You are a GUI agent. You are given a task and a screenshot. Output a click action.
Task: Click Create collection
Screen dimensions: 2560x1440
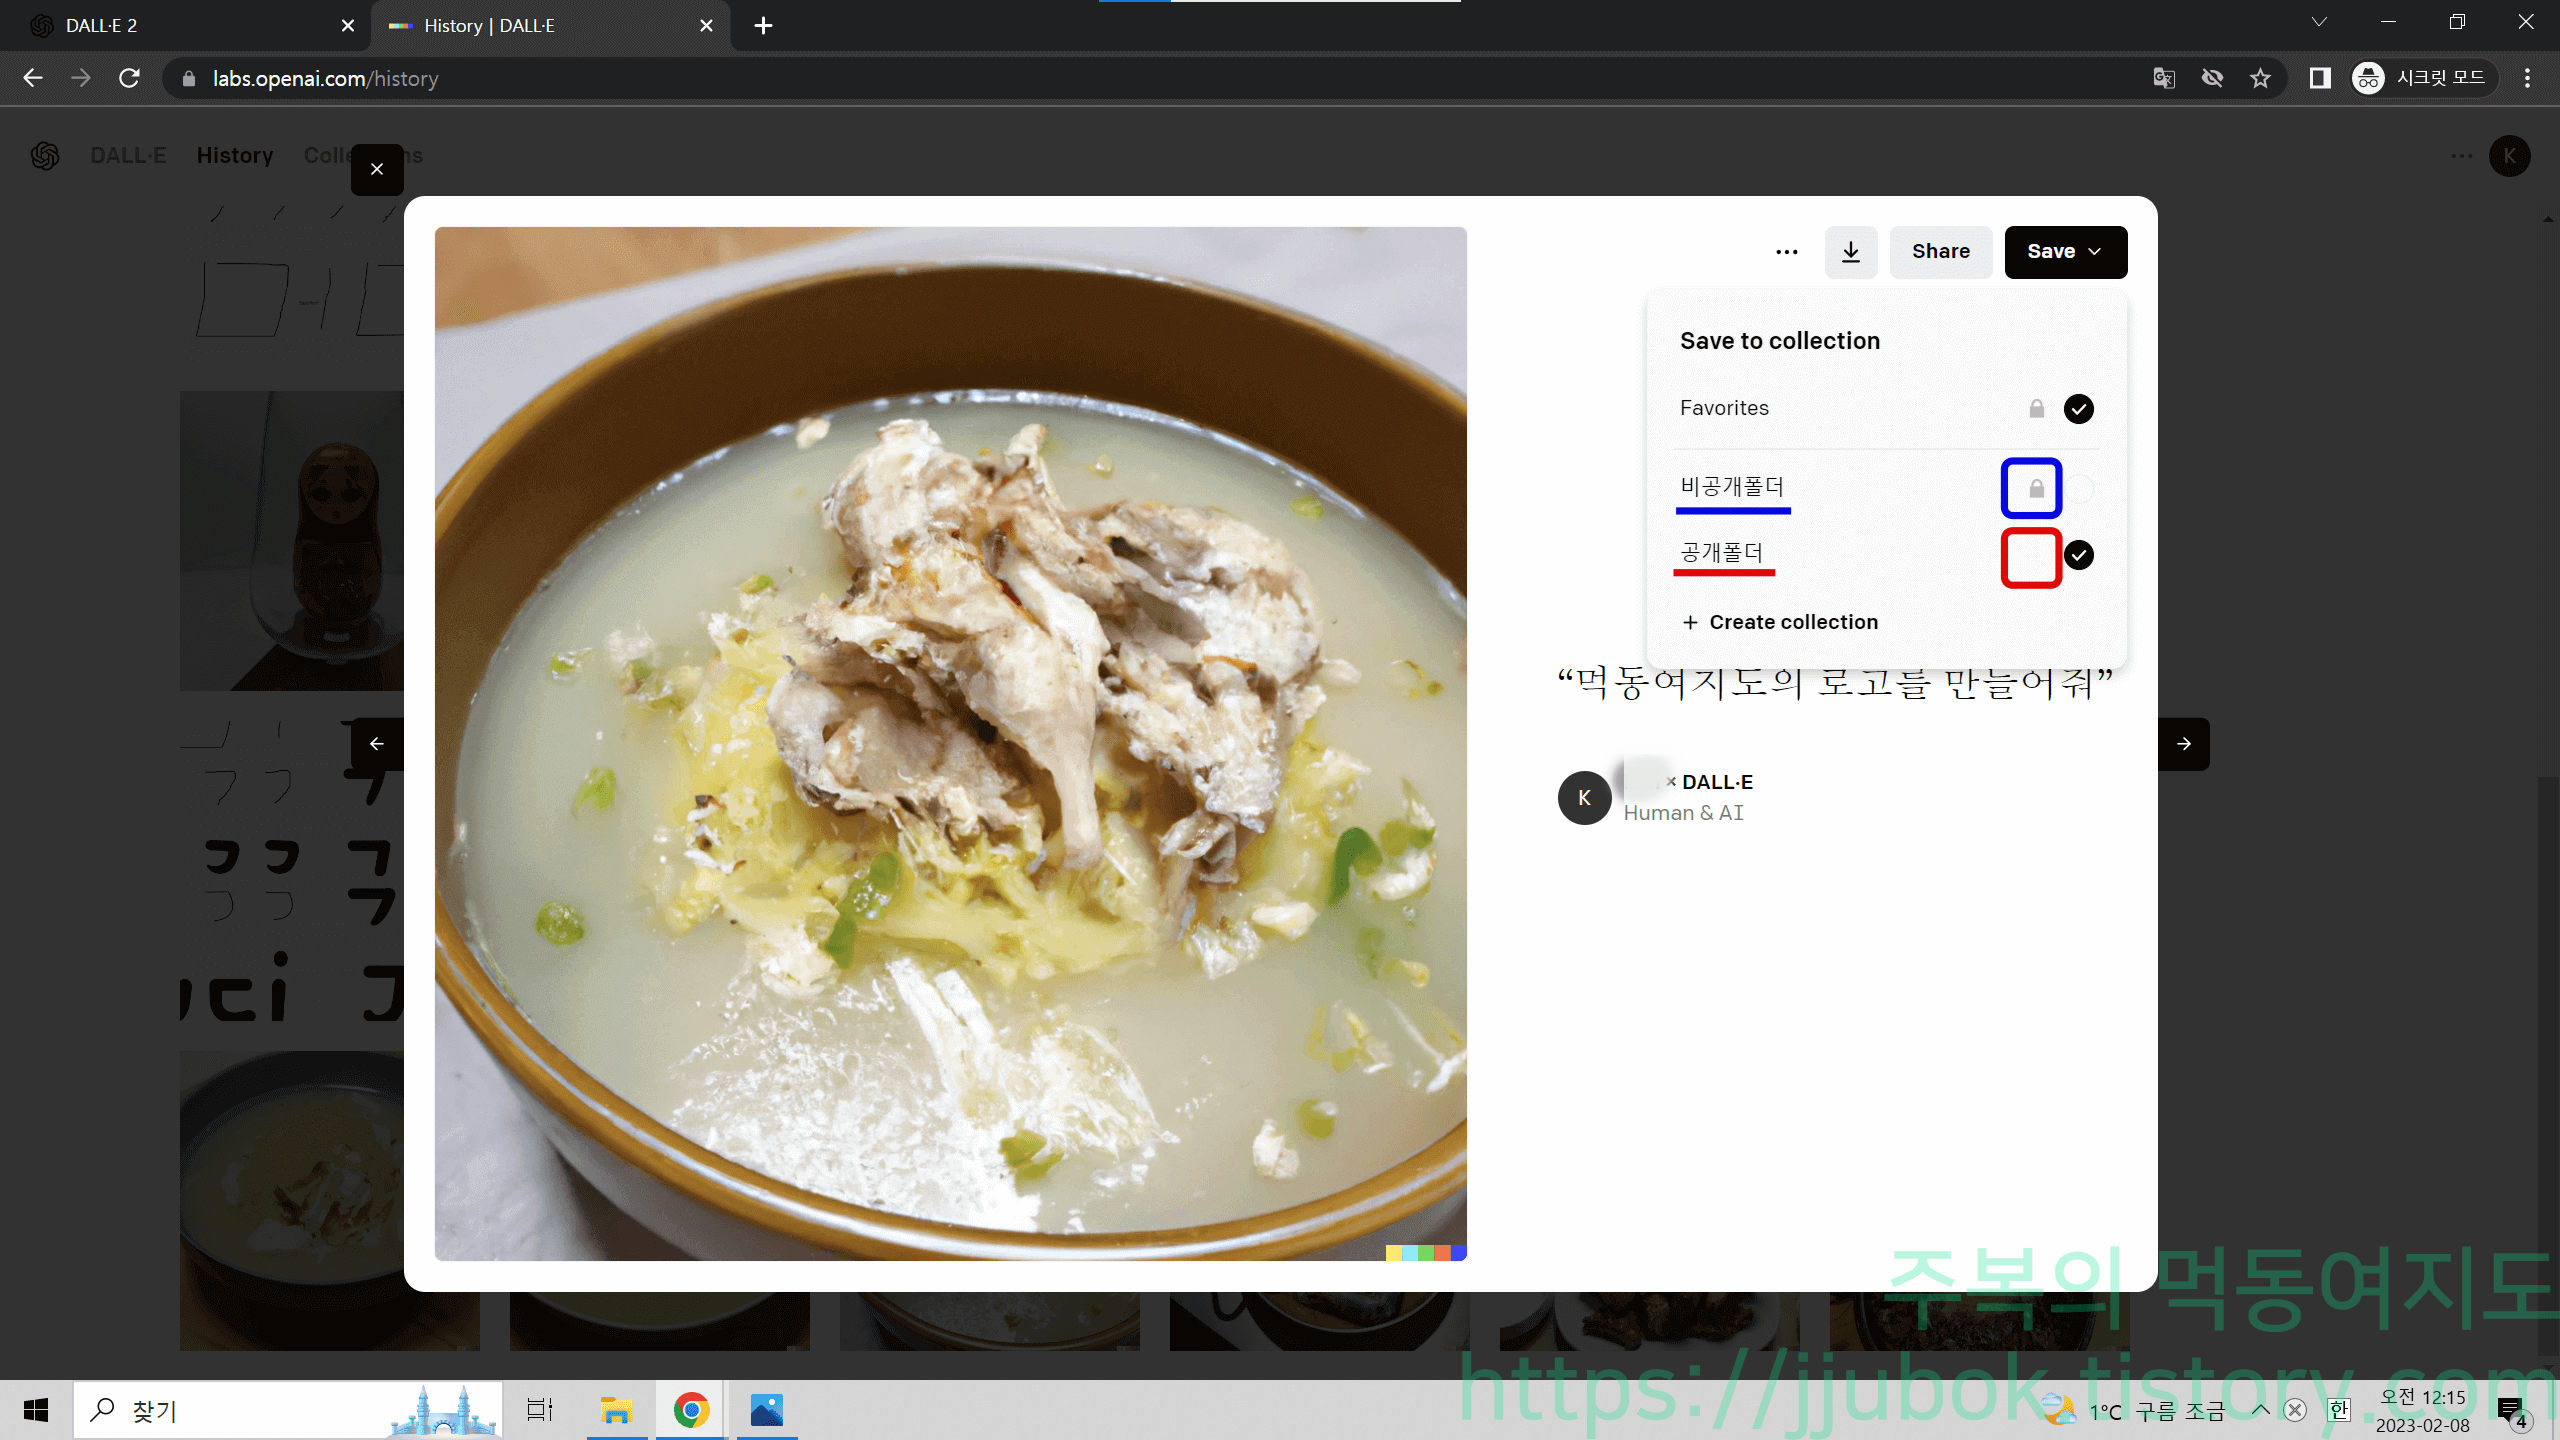pyautogui.click(x=1780, y=622)
